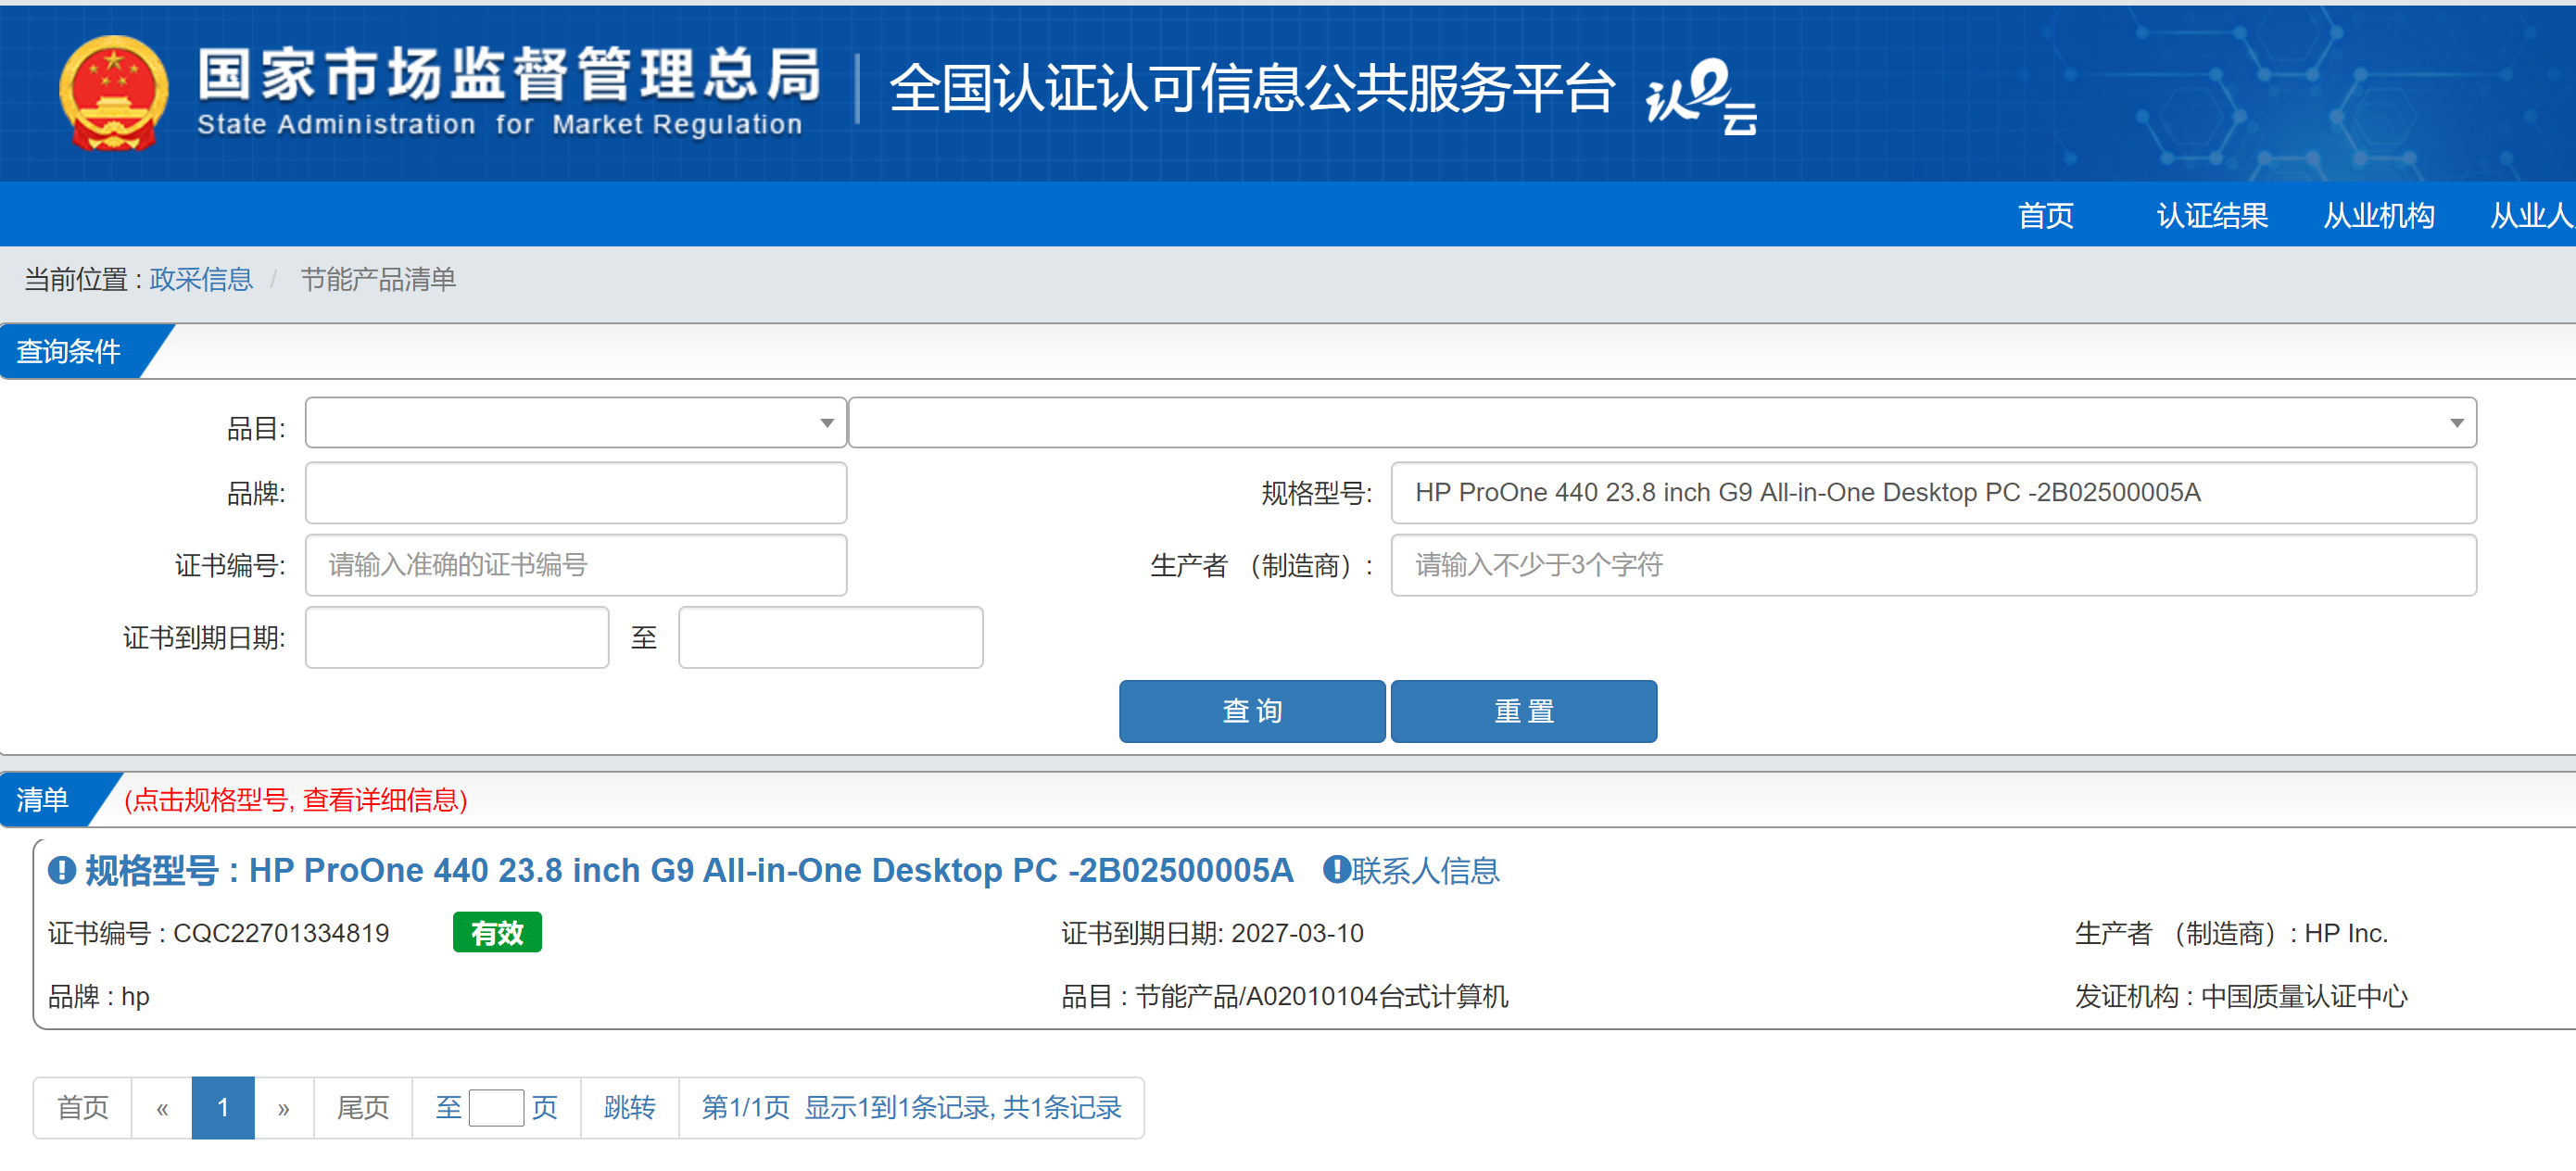Viewport: 2576px width, 1171px height.
Task: Focus the 品牌 brand input field
Action: tap(575, 493)
